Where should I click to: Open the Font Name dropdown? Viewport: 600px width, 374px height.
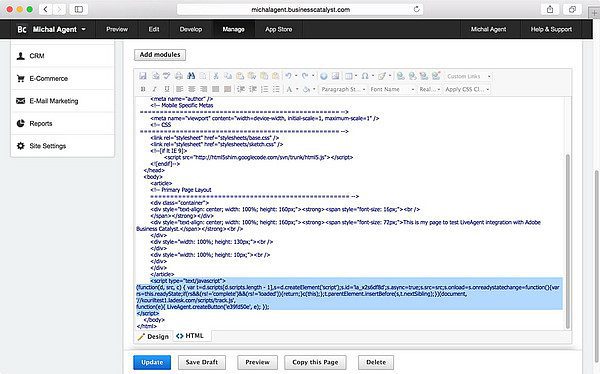(x=392, y=89)
